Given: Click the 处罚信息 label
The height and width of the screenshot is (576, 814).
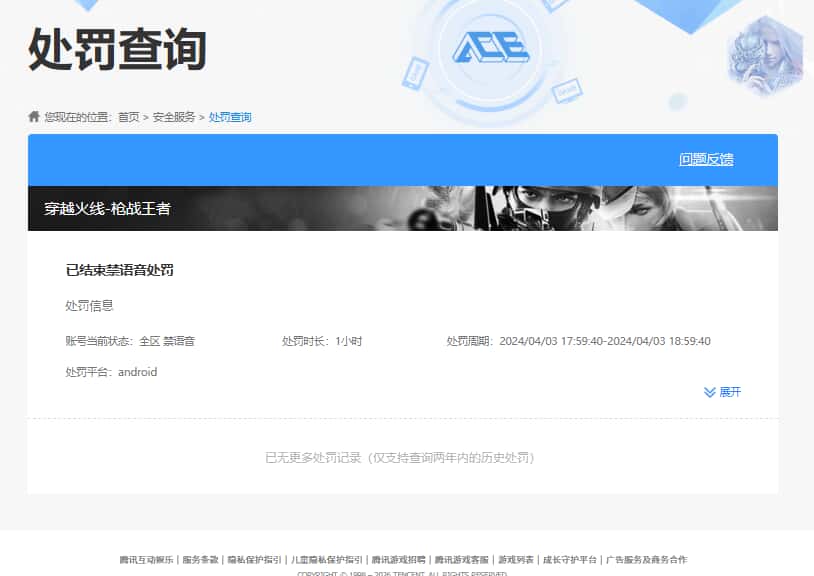Looking at the screenshot, I should (89, 306).
